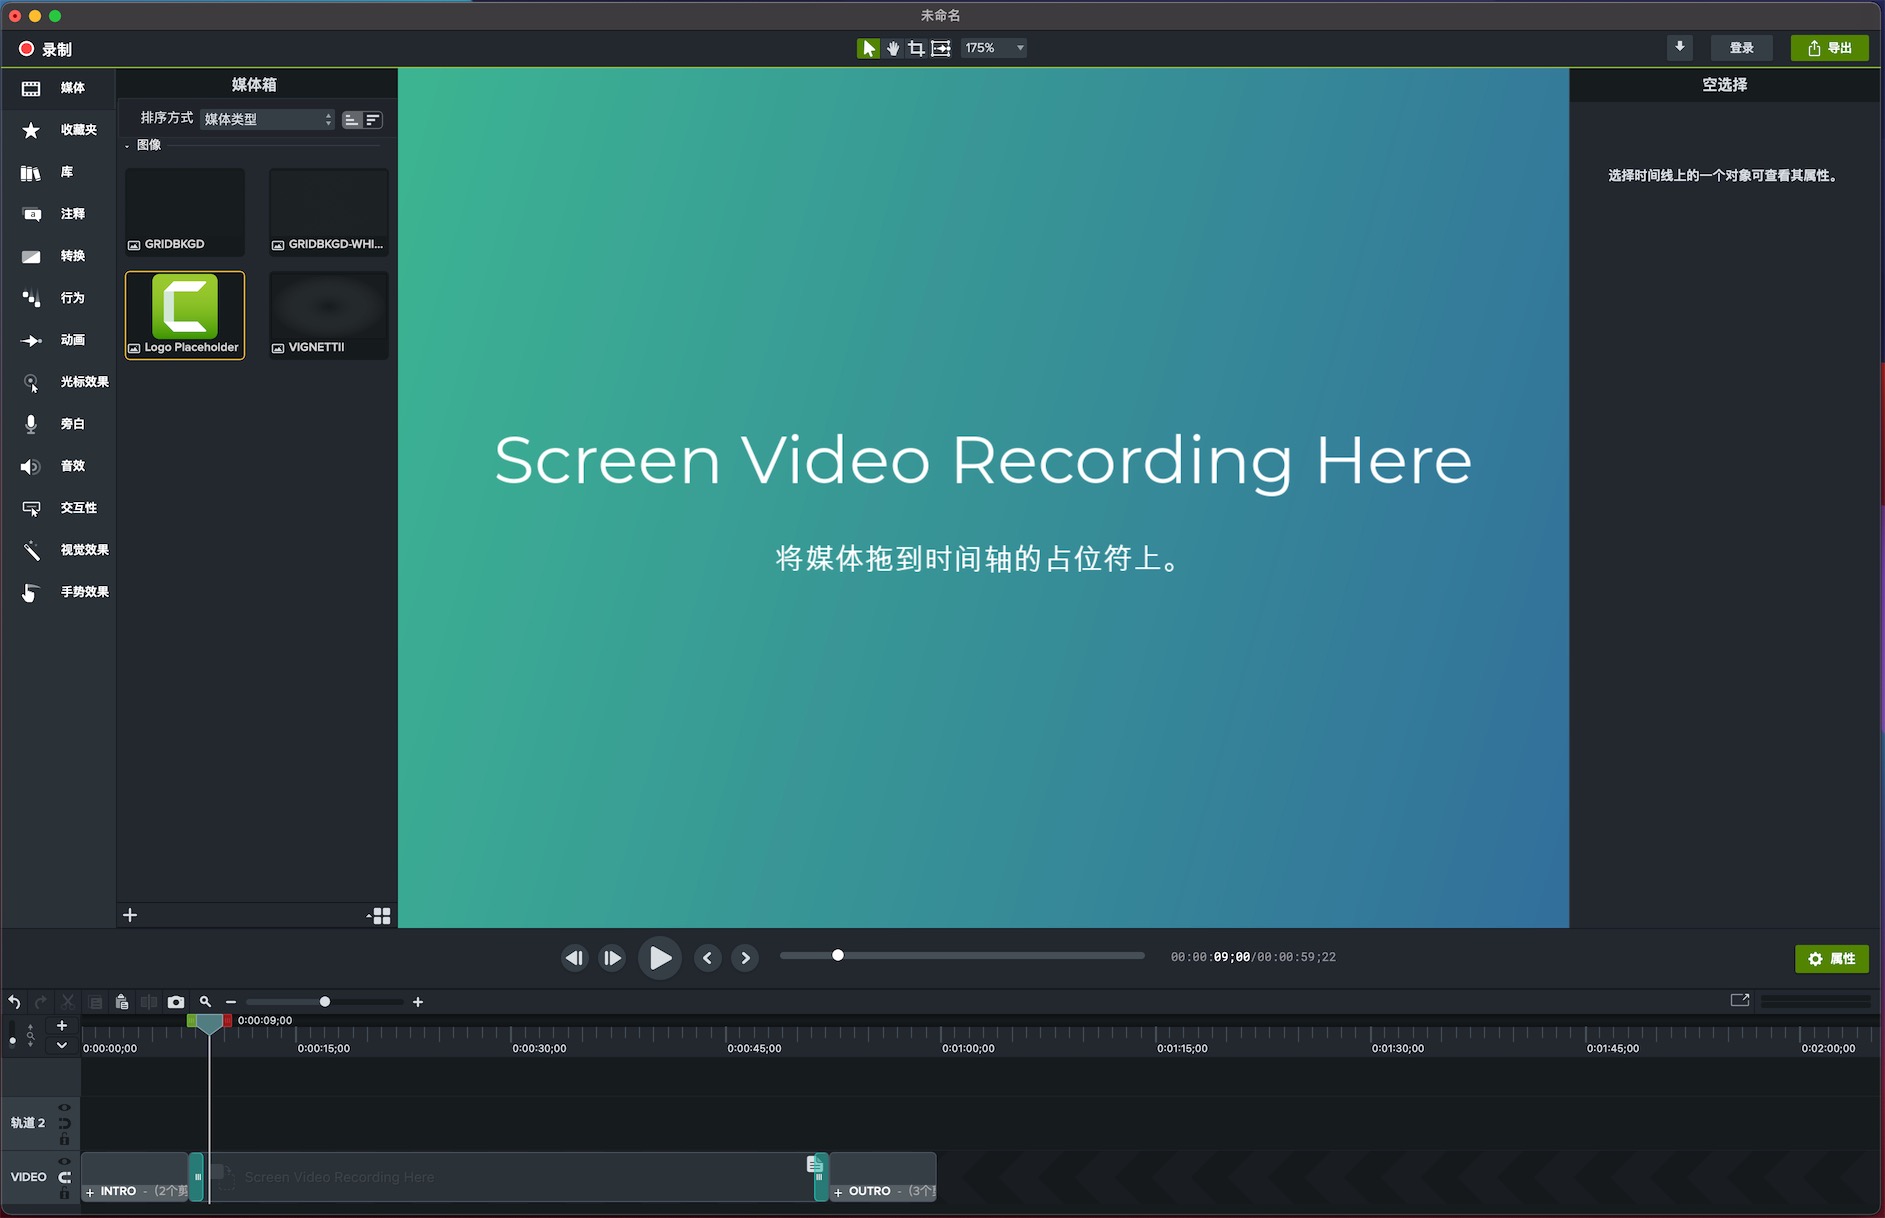The image size is (1885, 1218).
Task: Select the Logo Placeholder thumbnail
Action: point(185,315)
